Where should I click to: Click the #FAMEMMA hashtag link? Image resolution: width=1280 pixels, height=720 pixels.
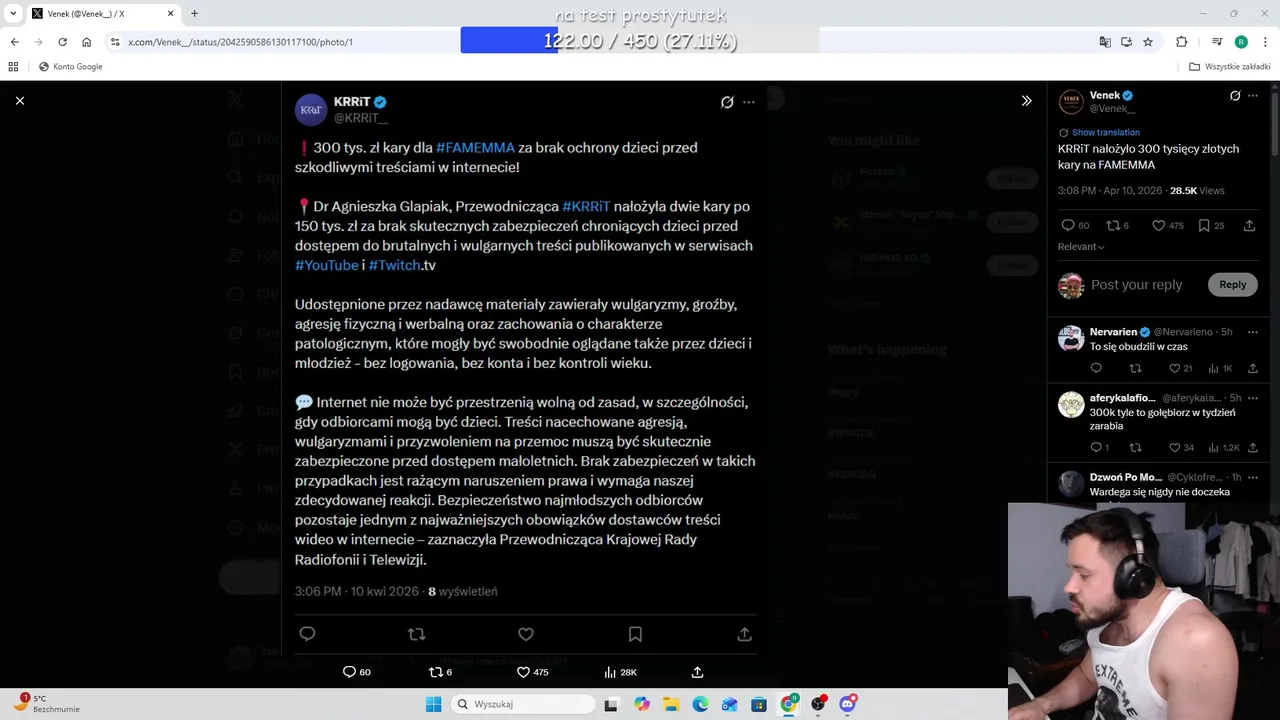click(x=475, y=147)
